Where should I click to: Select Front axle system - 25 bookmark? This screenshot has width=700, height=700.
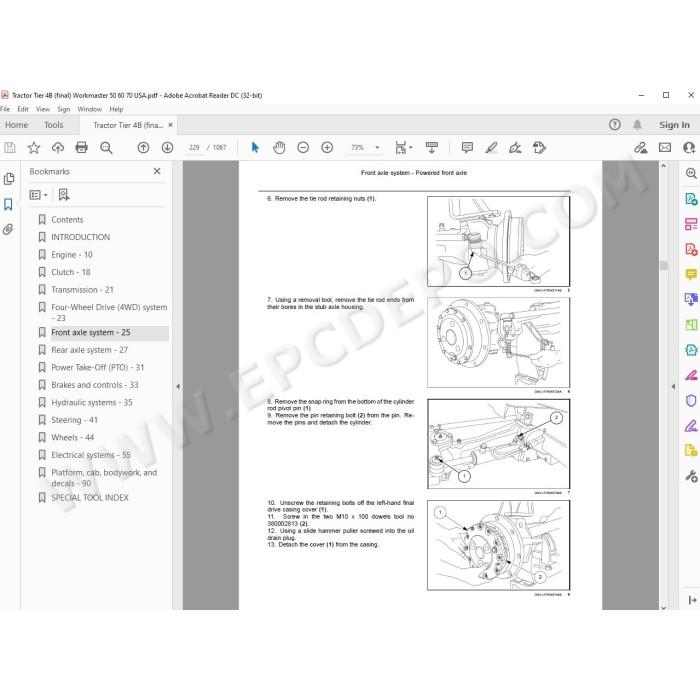91,333
